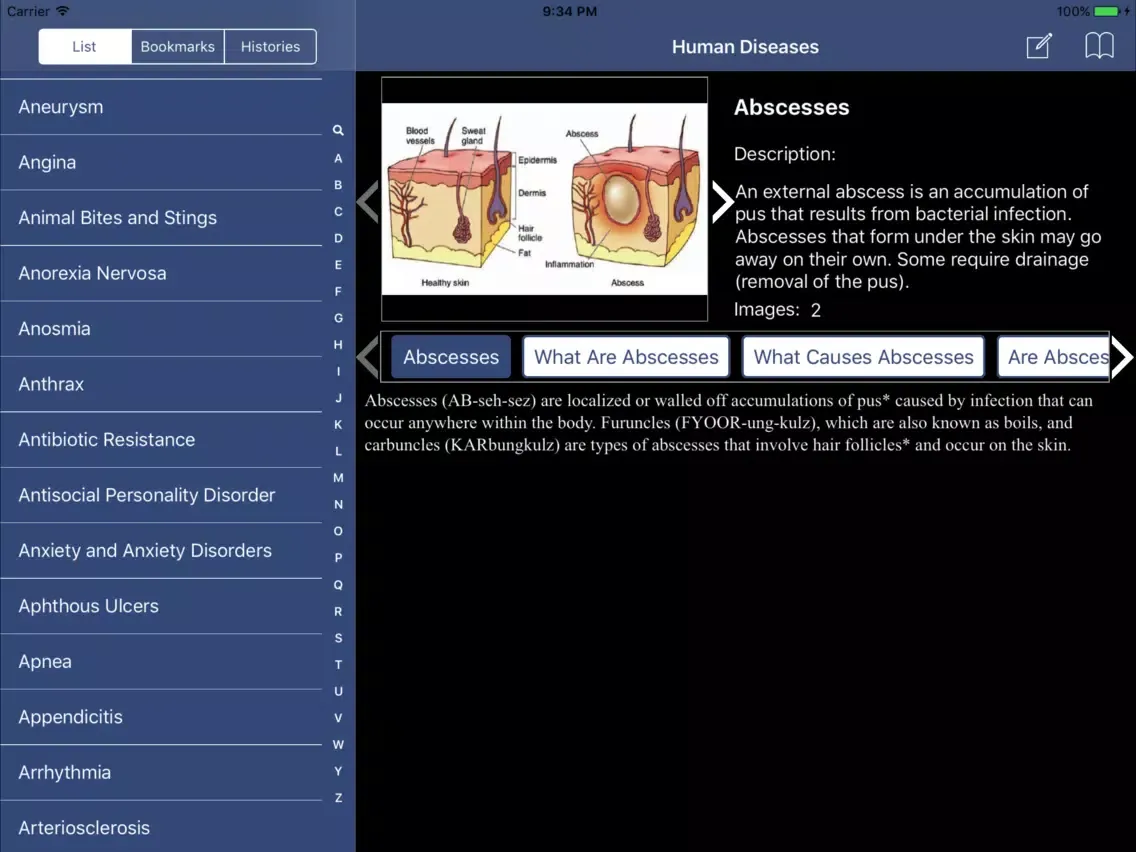
Task: Open Antisocial Personality Disorder entry
Action: [x=161, y=495]
